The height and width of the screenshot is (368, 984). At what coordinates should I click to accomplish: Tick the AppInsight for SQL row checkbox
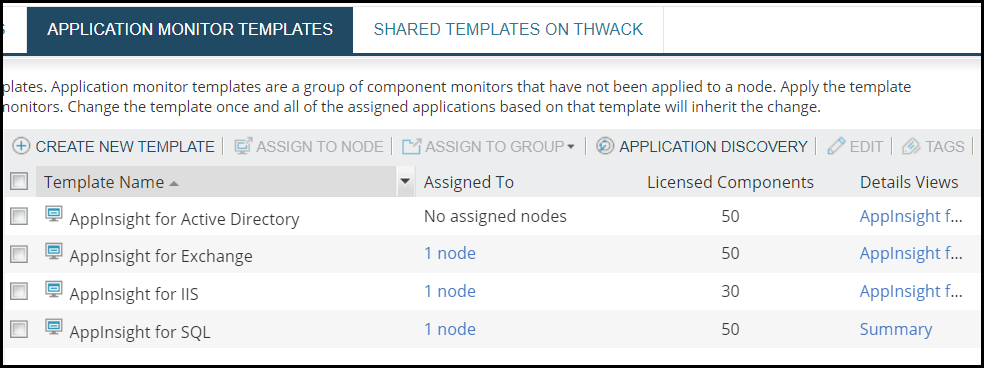pos(19,329)
